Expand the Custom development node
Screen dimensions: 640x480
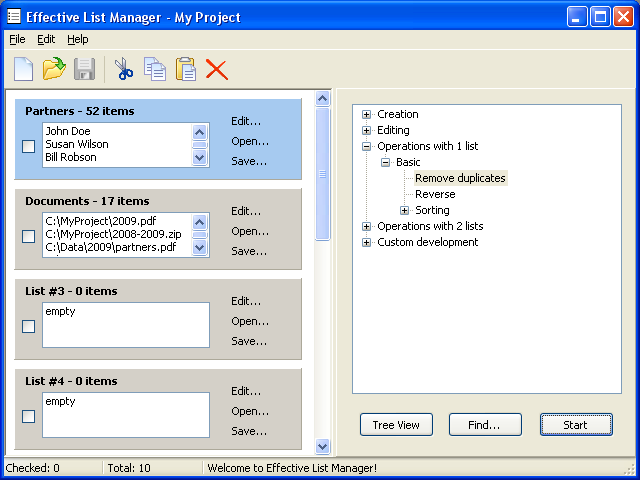tap(366, 242)
